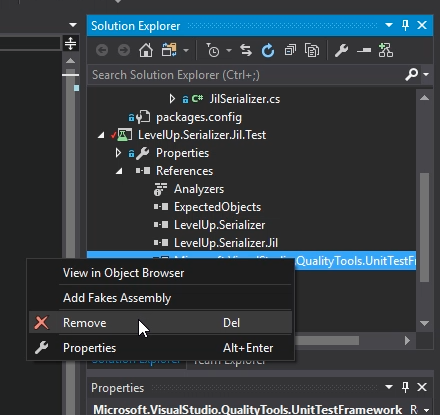
Task: Select the packages.config file
Action: click(x=199, y=117)
